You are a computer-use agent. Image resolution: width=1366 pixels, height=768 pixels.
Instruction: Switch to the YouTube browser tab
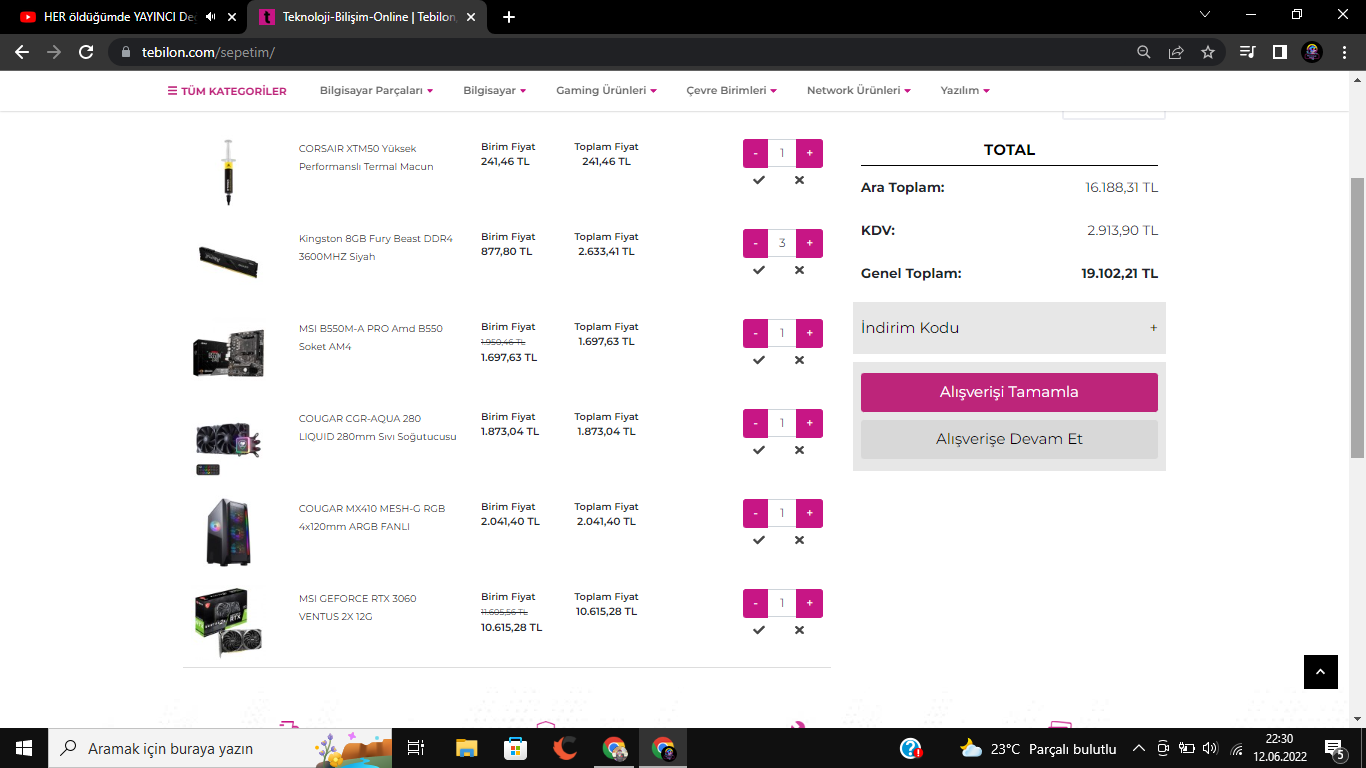tap(122, 17)
